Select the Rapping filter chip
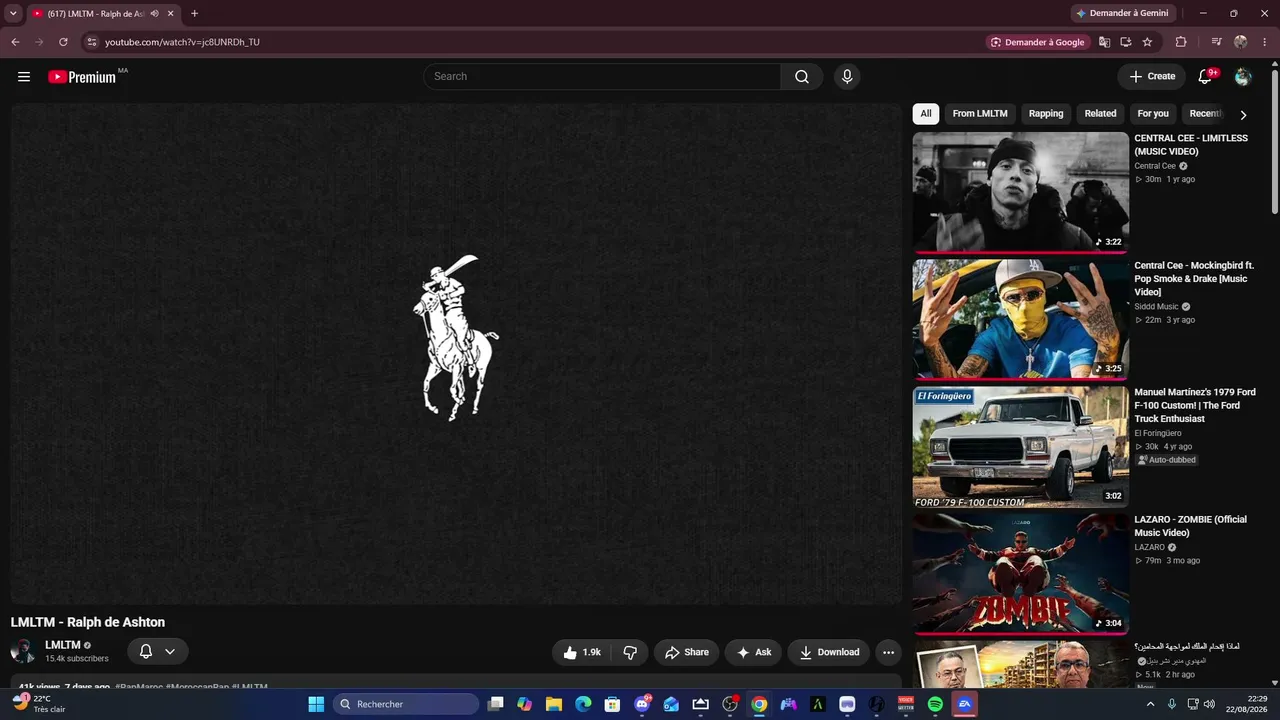This screenshot has width=1280, height=720. click(1046, 114)
